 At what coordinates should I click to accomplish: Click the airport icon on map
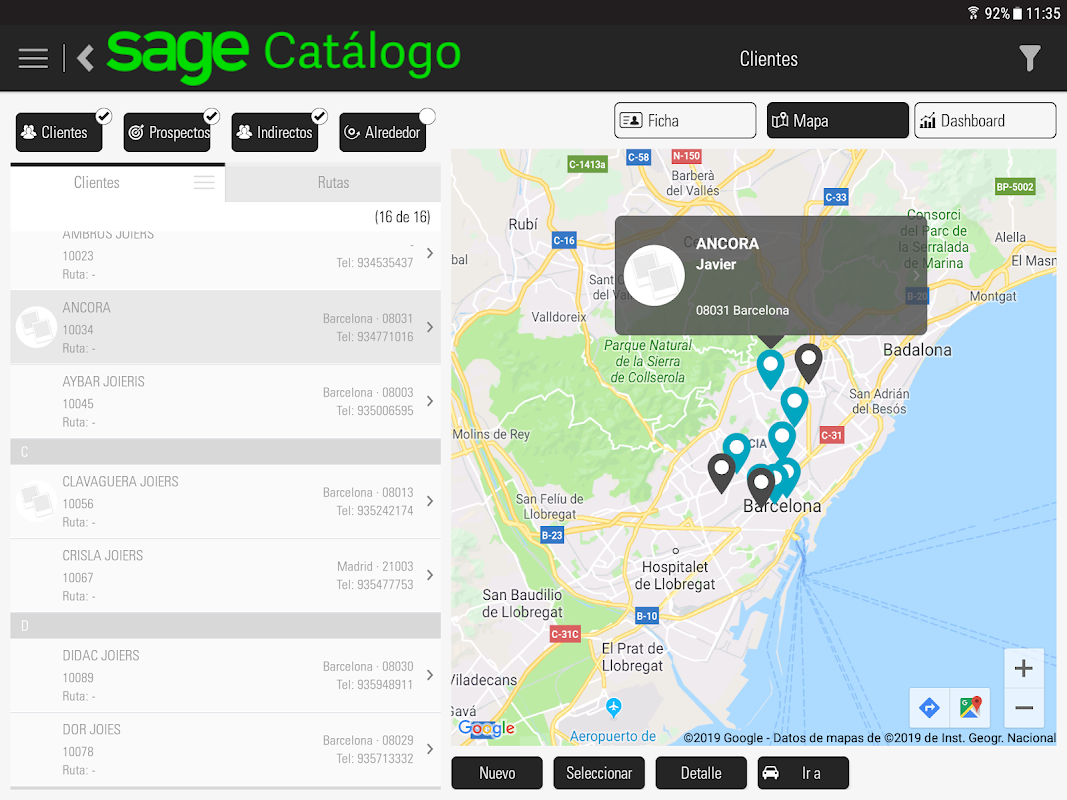613,707
